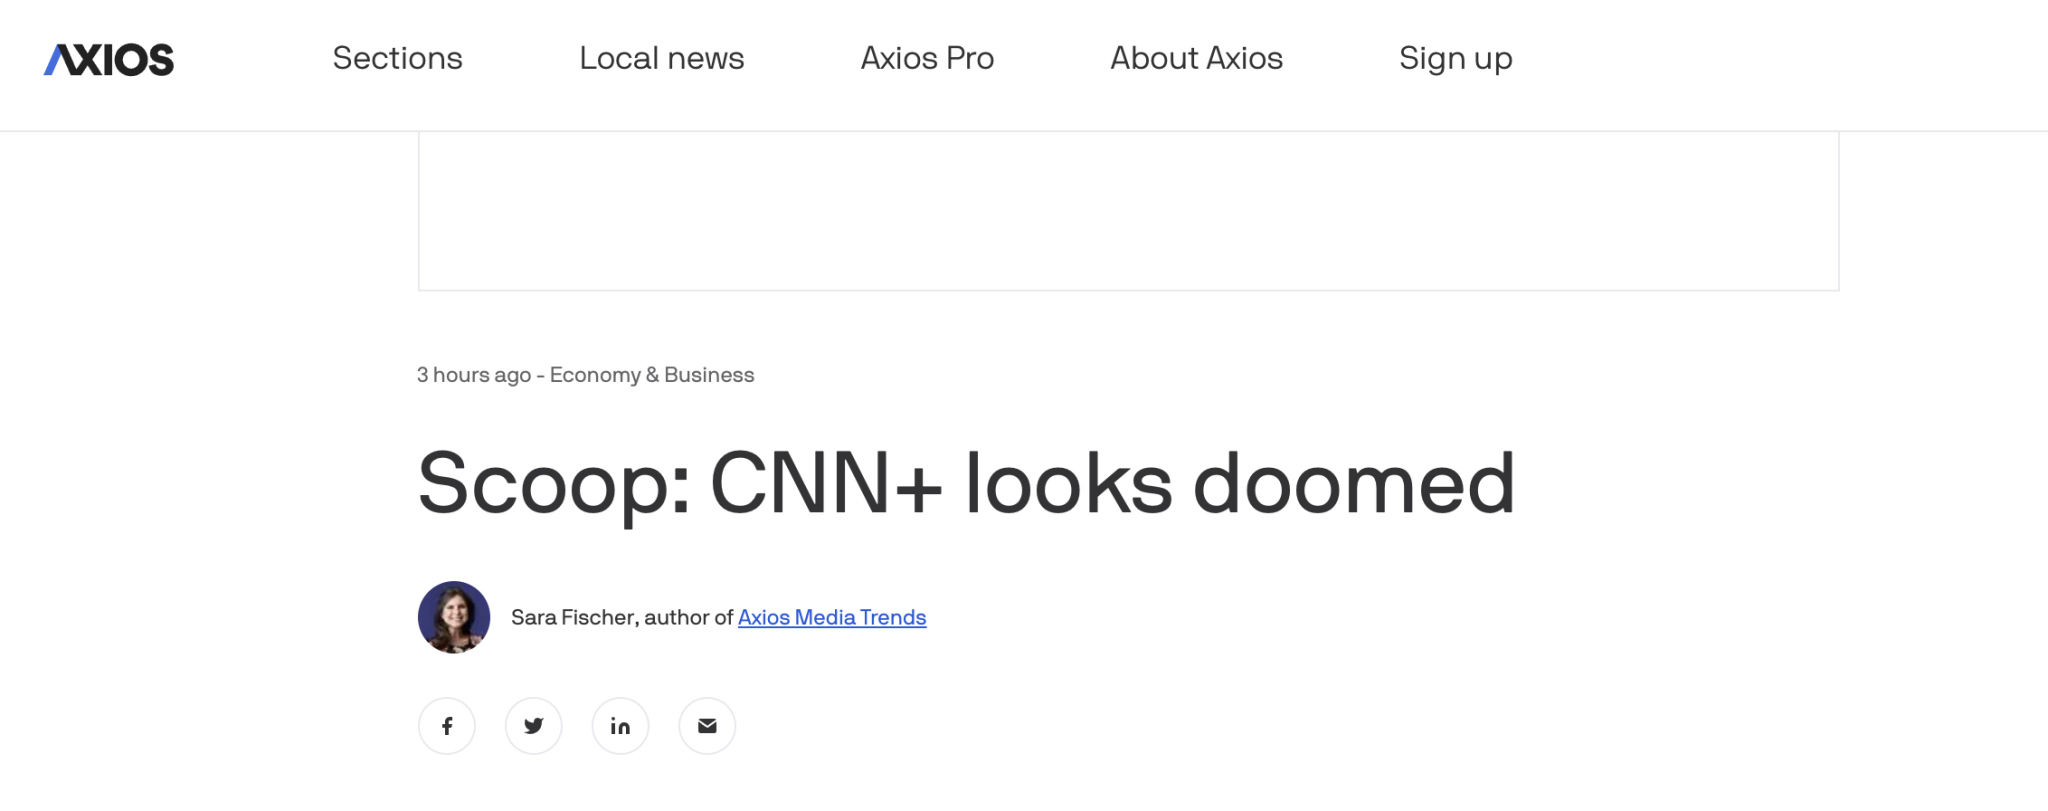Click the empty ad banner box

click(1128, 211)
